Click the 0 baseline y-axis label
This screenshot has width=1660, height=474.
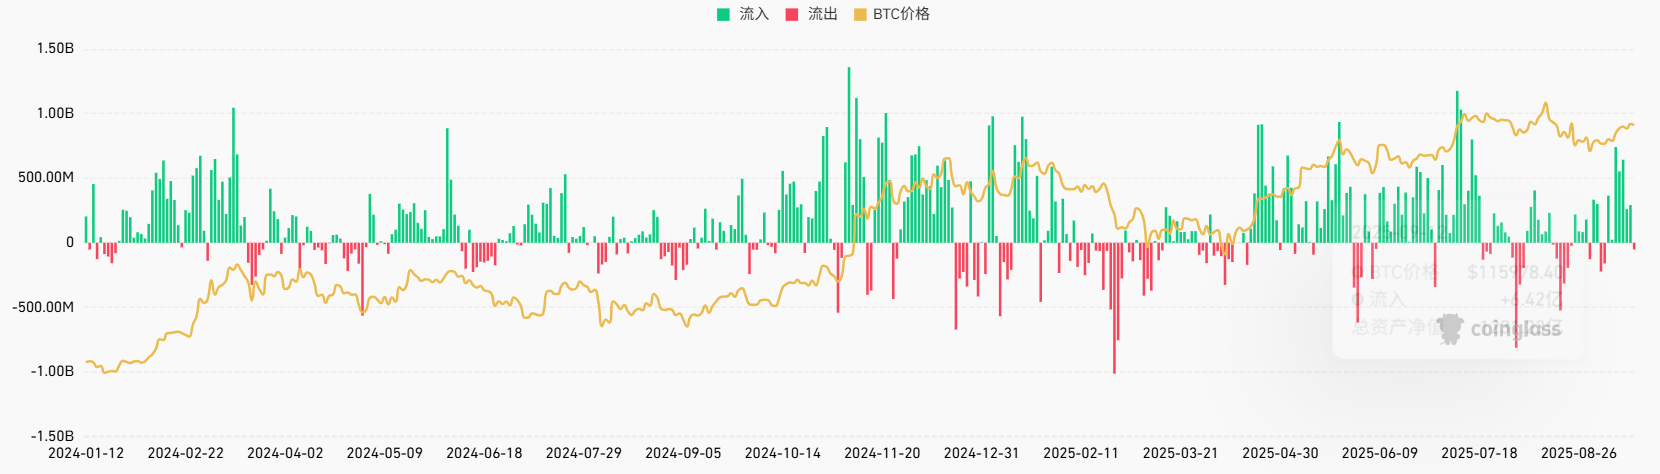point(70,242)
